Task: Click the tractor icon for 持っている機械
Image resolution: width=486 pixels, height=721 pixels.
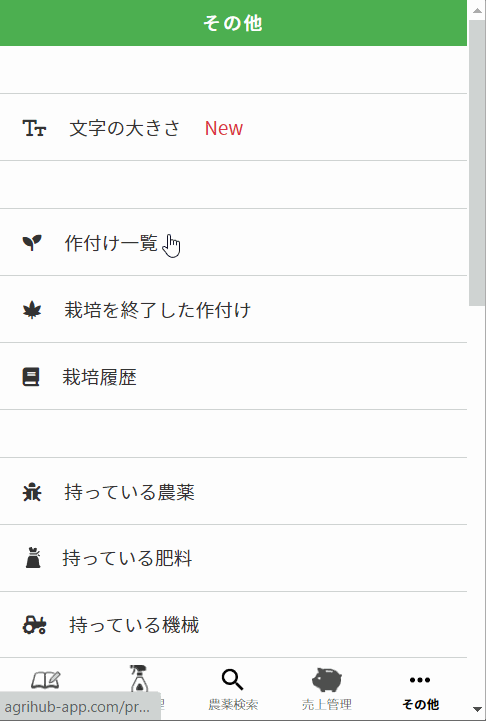Action: tap(34, 625)
